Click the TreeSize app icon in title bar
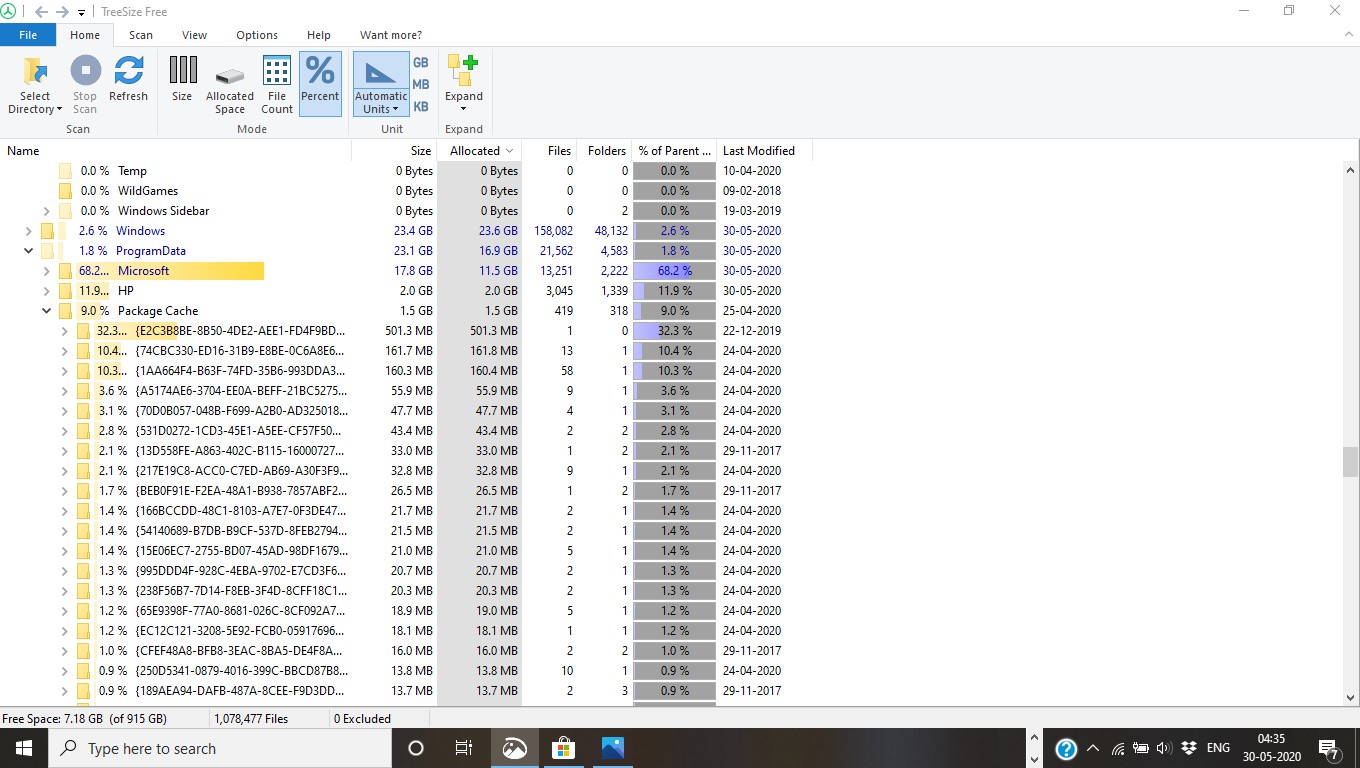Screen dimensions: 1360x768 (x=9, y=11)
